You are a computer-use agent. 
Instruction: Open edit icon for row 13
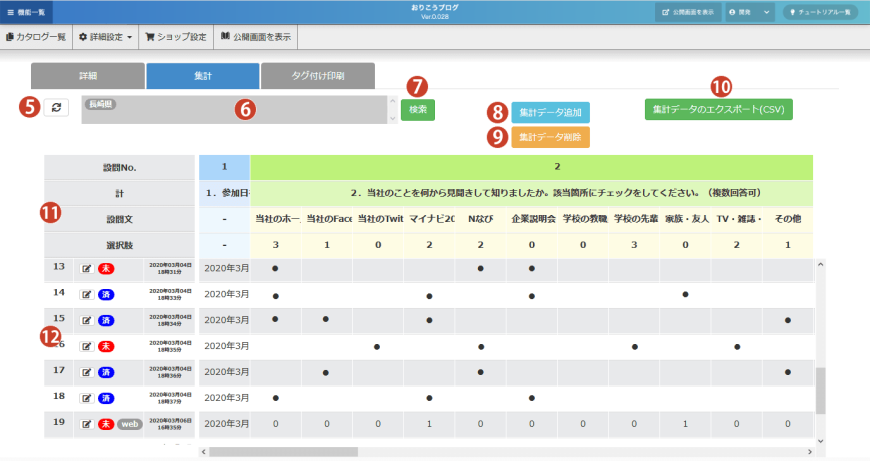(x=86, y=268)
